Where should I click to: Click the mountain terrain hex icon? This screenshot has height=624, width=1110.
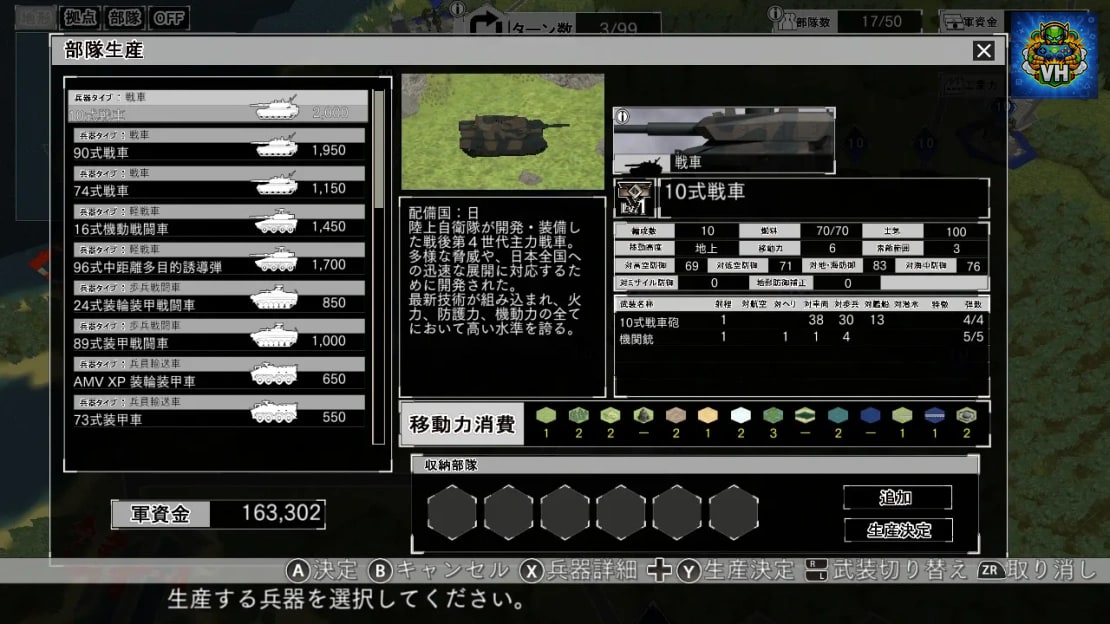point(643,415)
